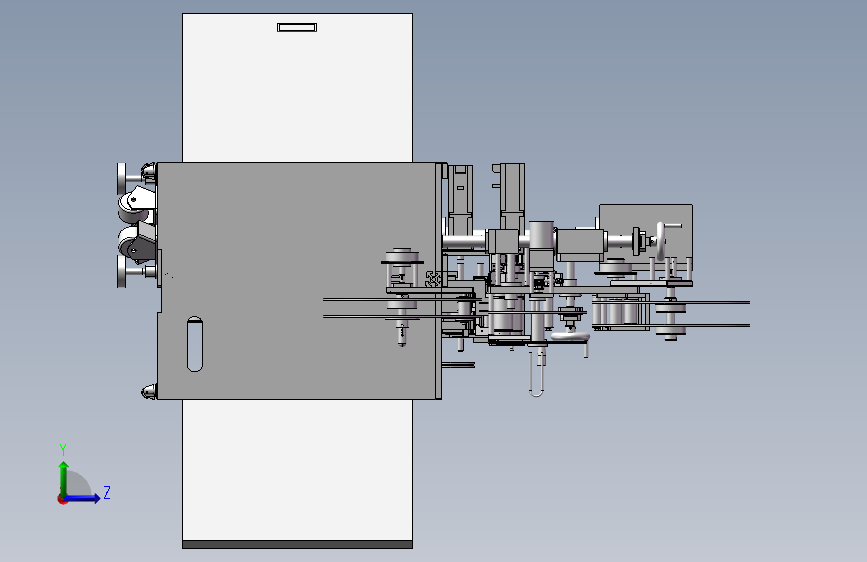The width and height of the screenshot is (867, 562).
Task: Select the gray plate behind the handwheel
Action: [x=646, y=237]
